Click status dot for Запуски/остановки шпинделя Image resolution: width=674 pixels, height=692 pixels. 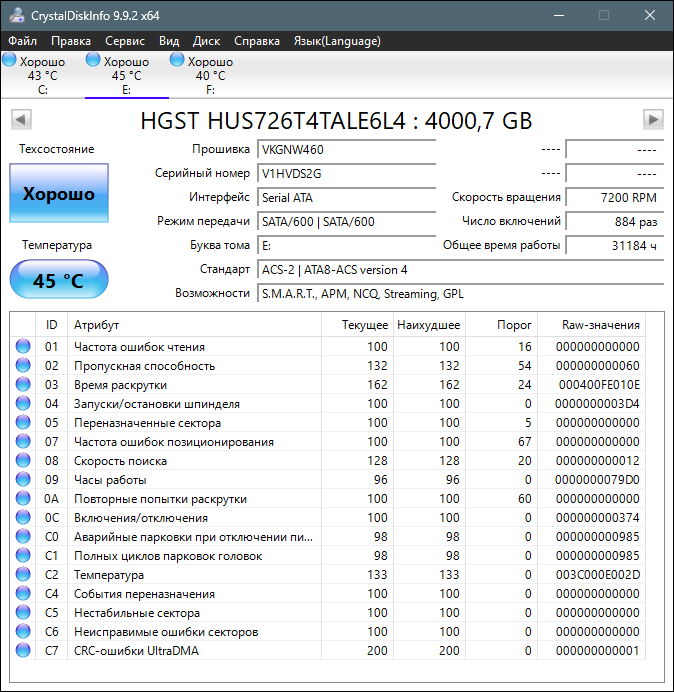pyautogui.click(x=23, y=403)
